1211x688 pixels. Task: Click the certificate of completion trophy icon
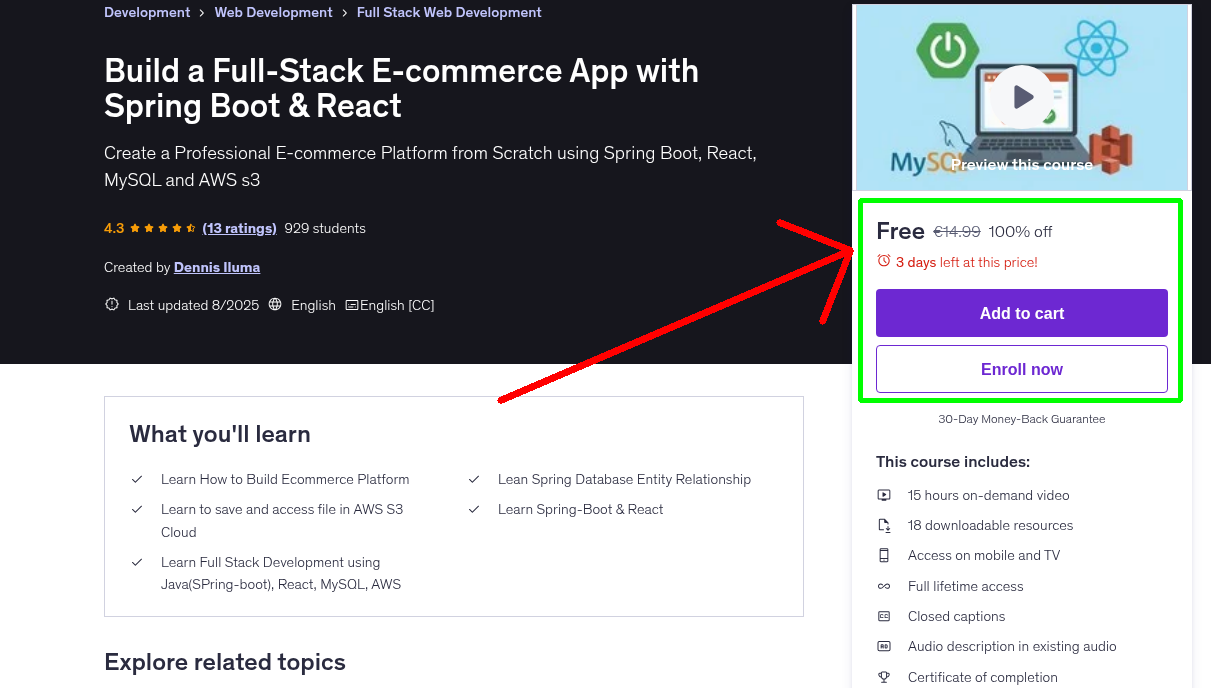click(x=884, y=677)
